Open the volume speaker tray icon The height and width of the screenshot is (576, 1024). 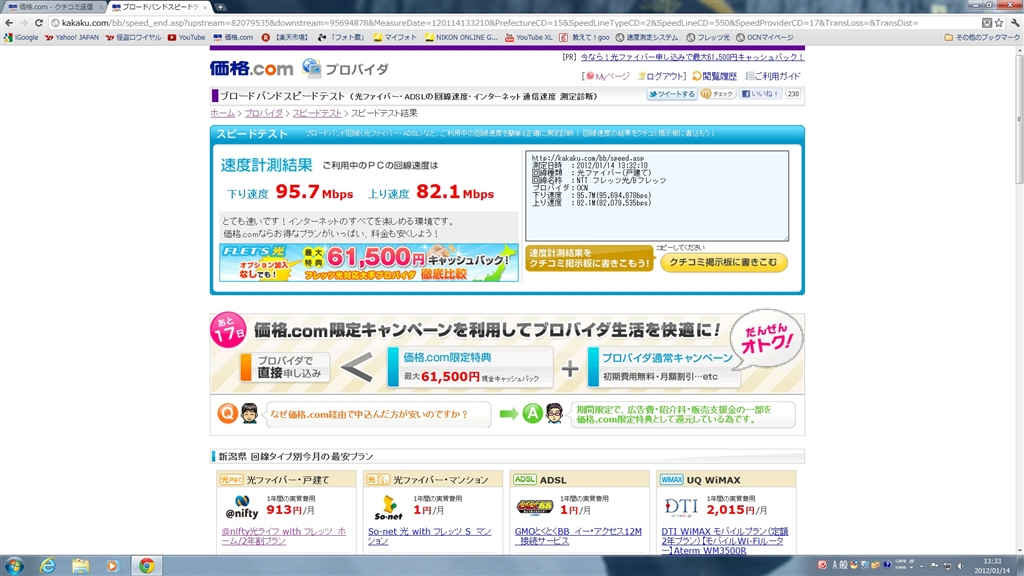(960, 566)
